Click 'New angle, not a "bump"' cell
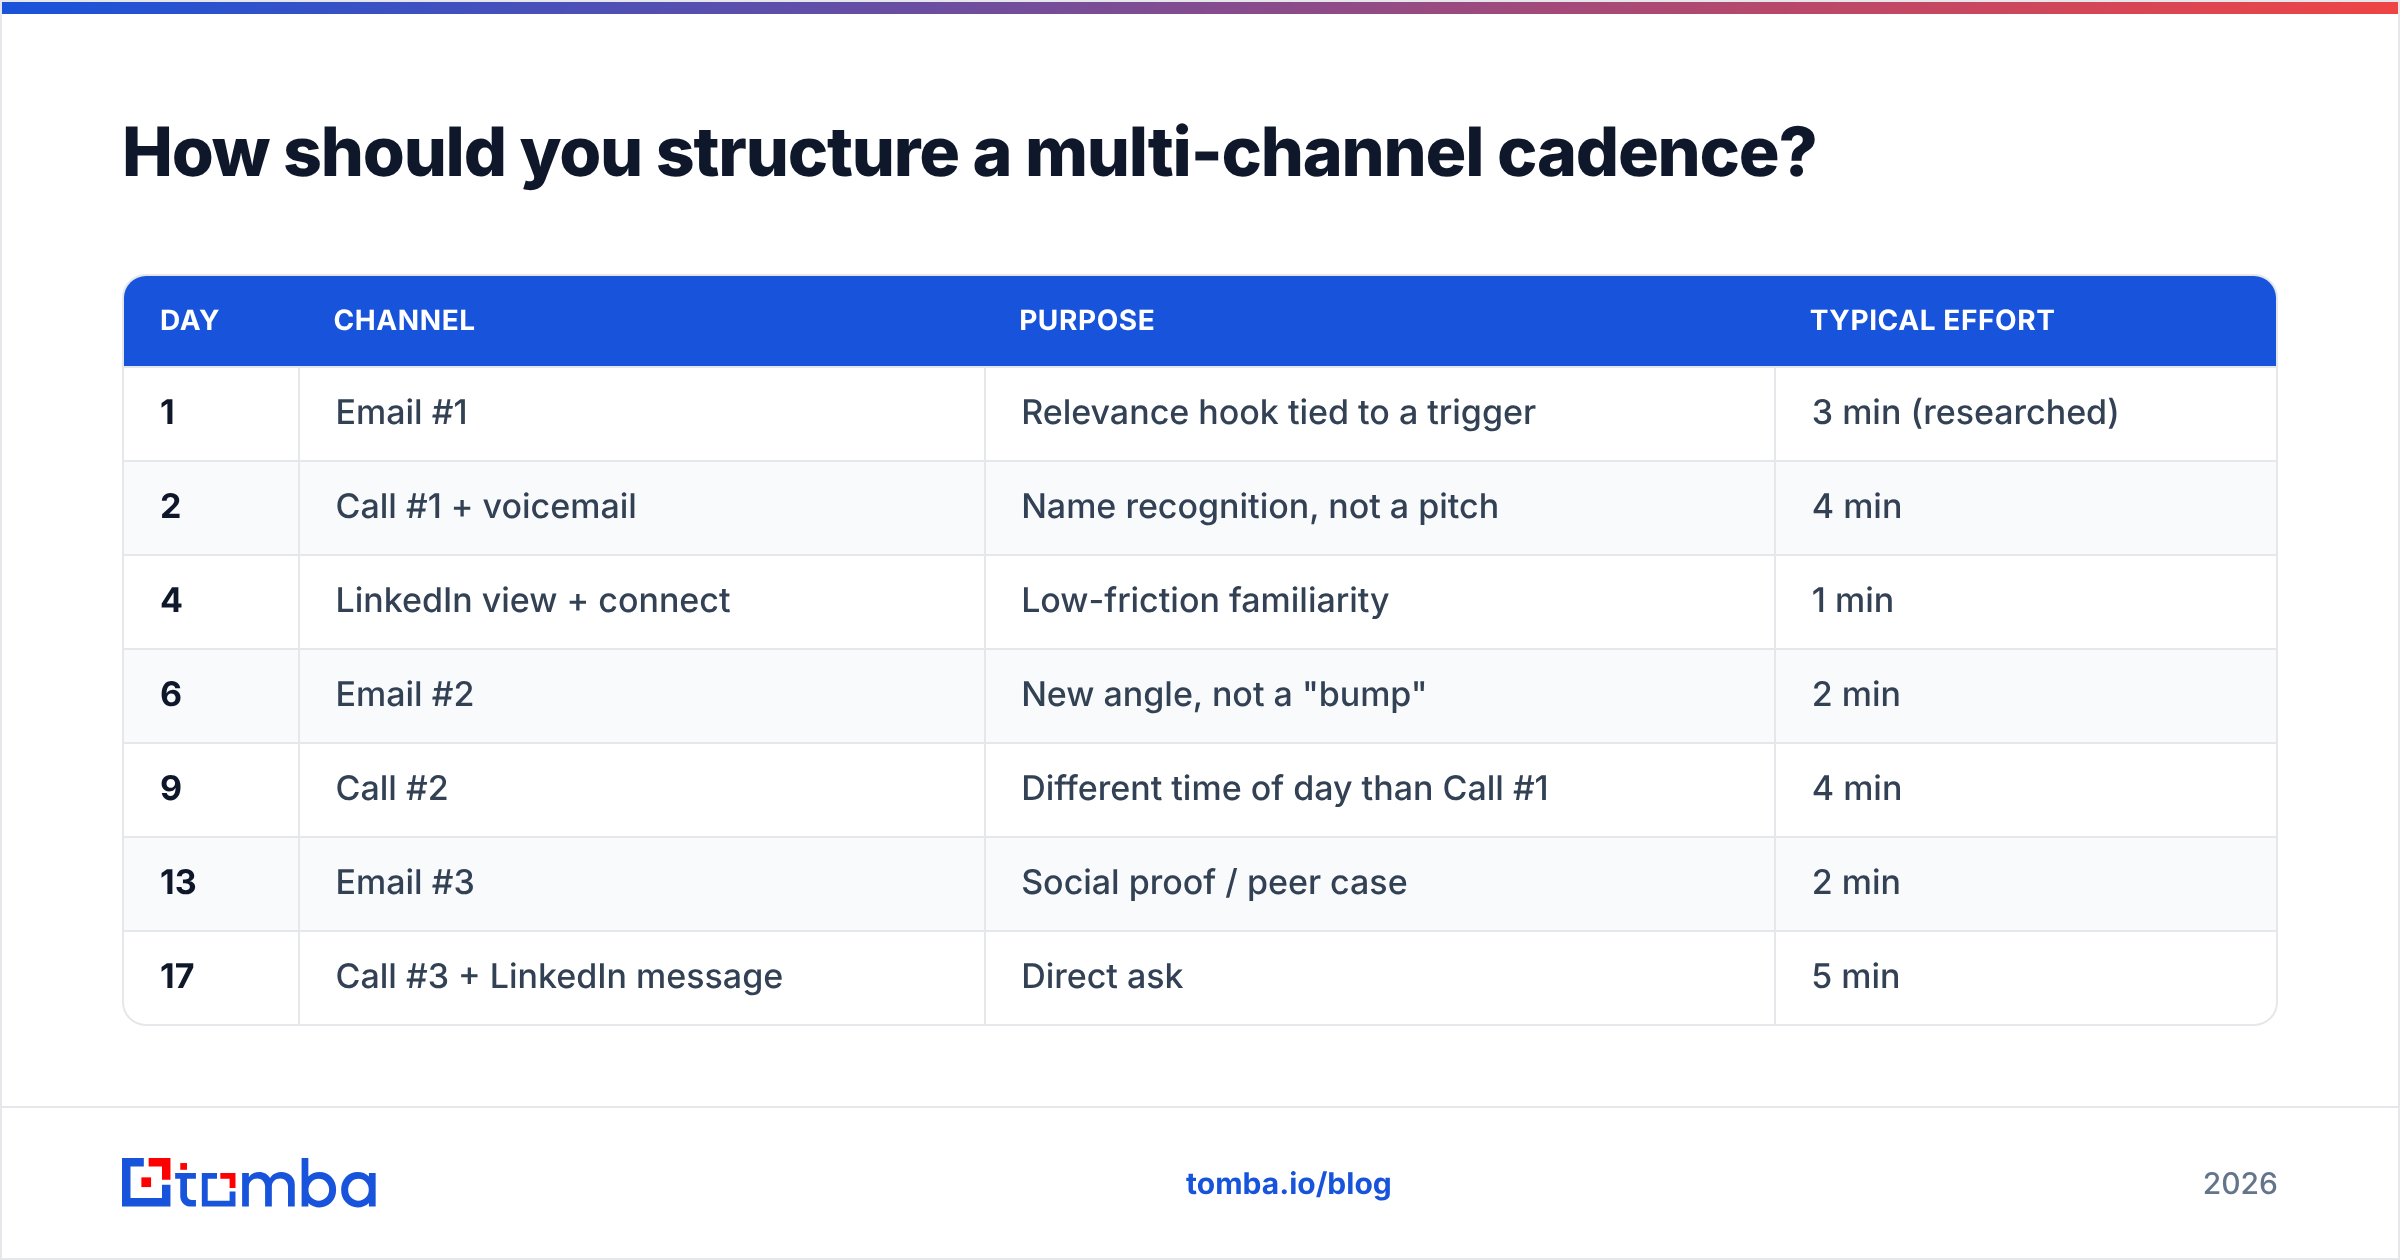 coord(1380,695)
